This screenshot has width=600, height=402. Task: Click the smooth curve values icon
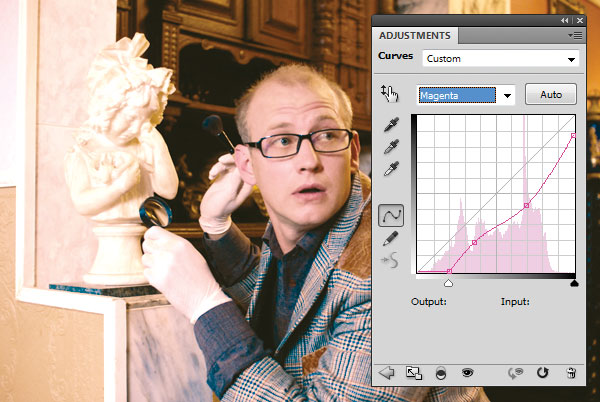click(x=390, y=261)
